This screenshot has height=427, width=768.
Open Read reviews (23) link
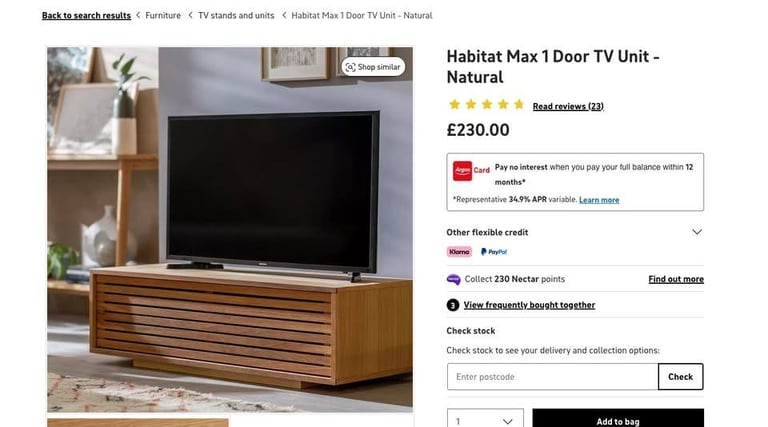click(x=568, y=106)
